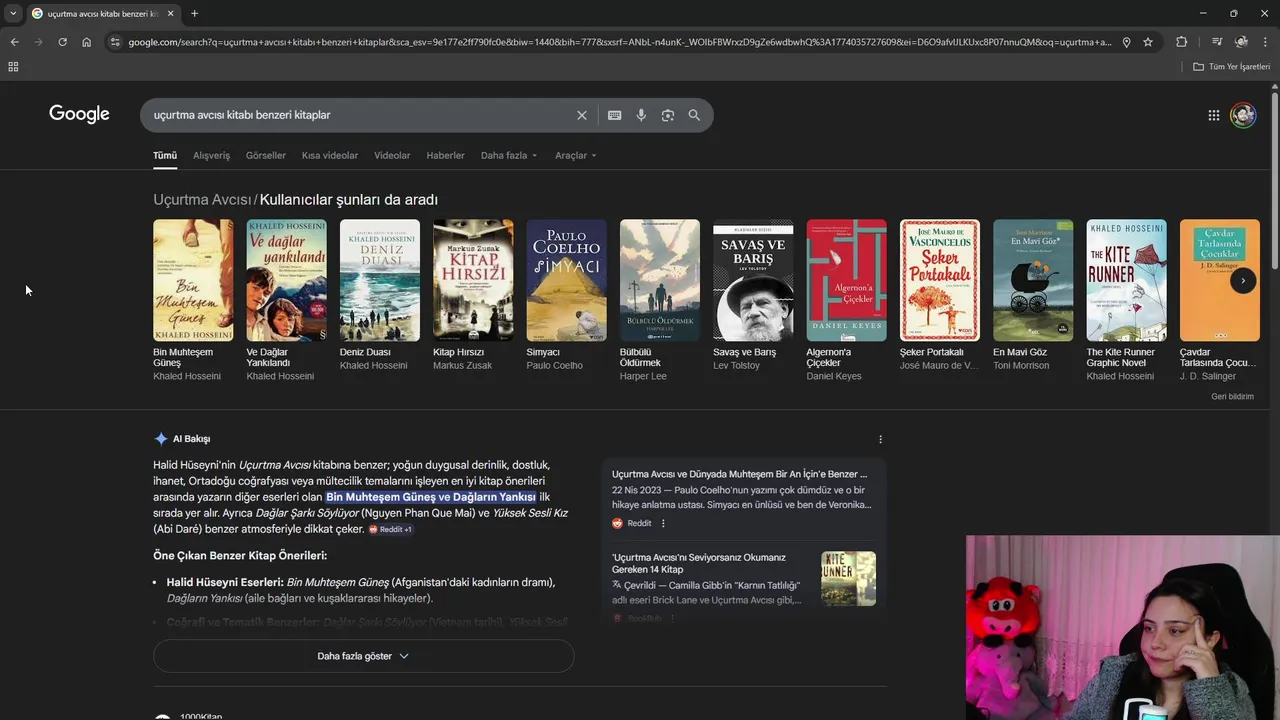Search by image with the Lens icon
This screenshot has width=1280, height=720.
(x=667, y=115)
